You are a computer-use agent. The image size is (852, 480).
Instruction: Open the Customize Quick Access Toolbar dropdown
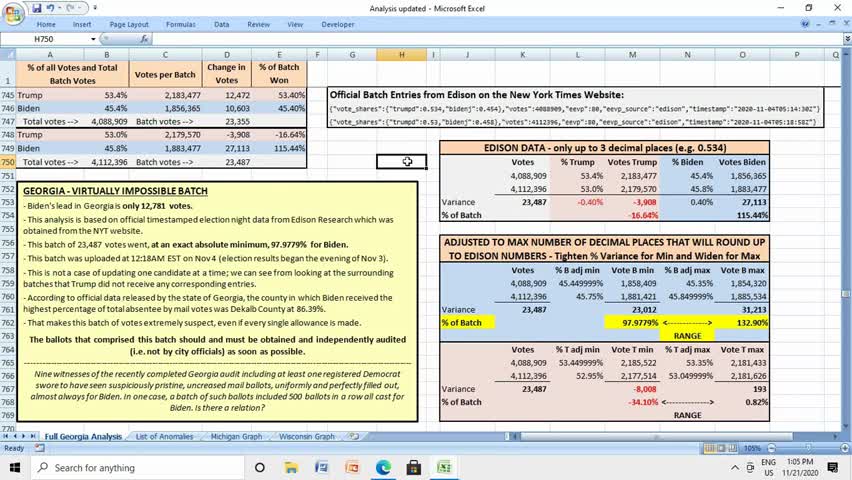coord(95,8)
